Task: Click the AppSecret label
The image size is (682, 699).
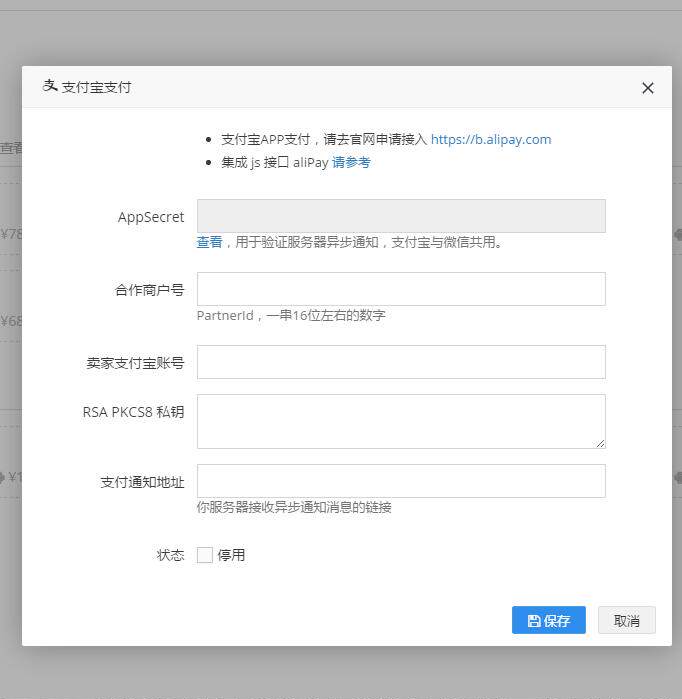Action: pos(151,217)
